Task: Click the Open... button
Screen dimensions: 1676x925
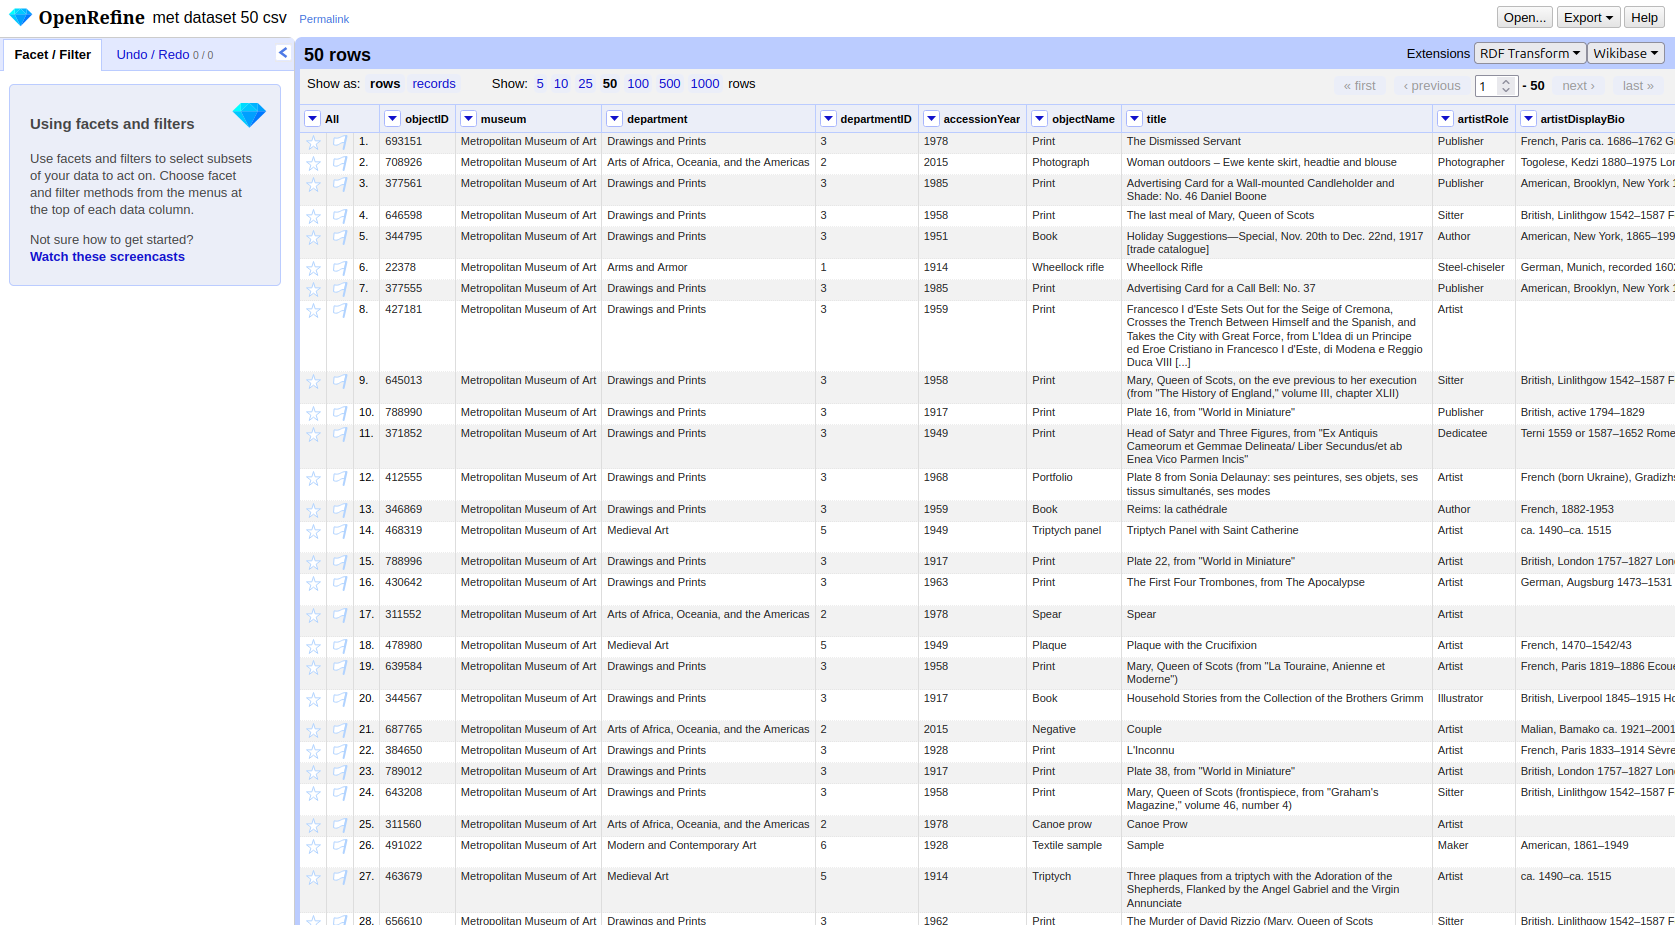Action: 1525,17
